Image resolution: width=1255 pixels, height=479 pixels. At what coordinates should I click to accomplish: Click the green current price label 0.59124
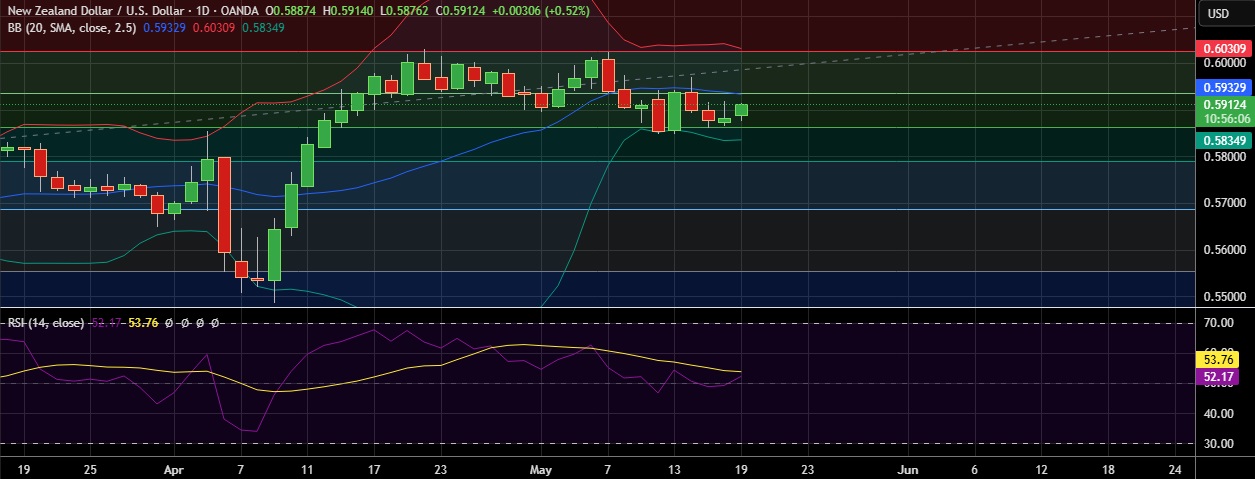pyautogui.click(x=1225, y=104)
